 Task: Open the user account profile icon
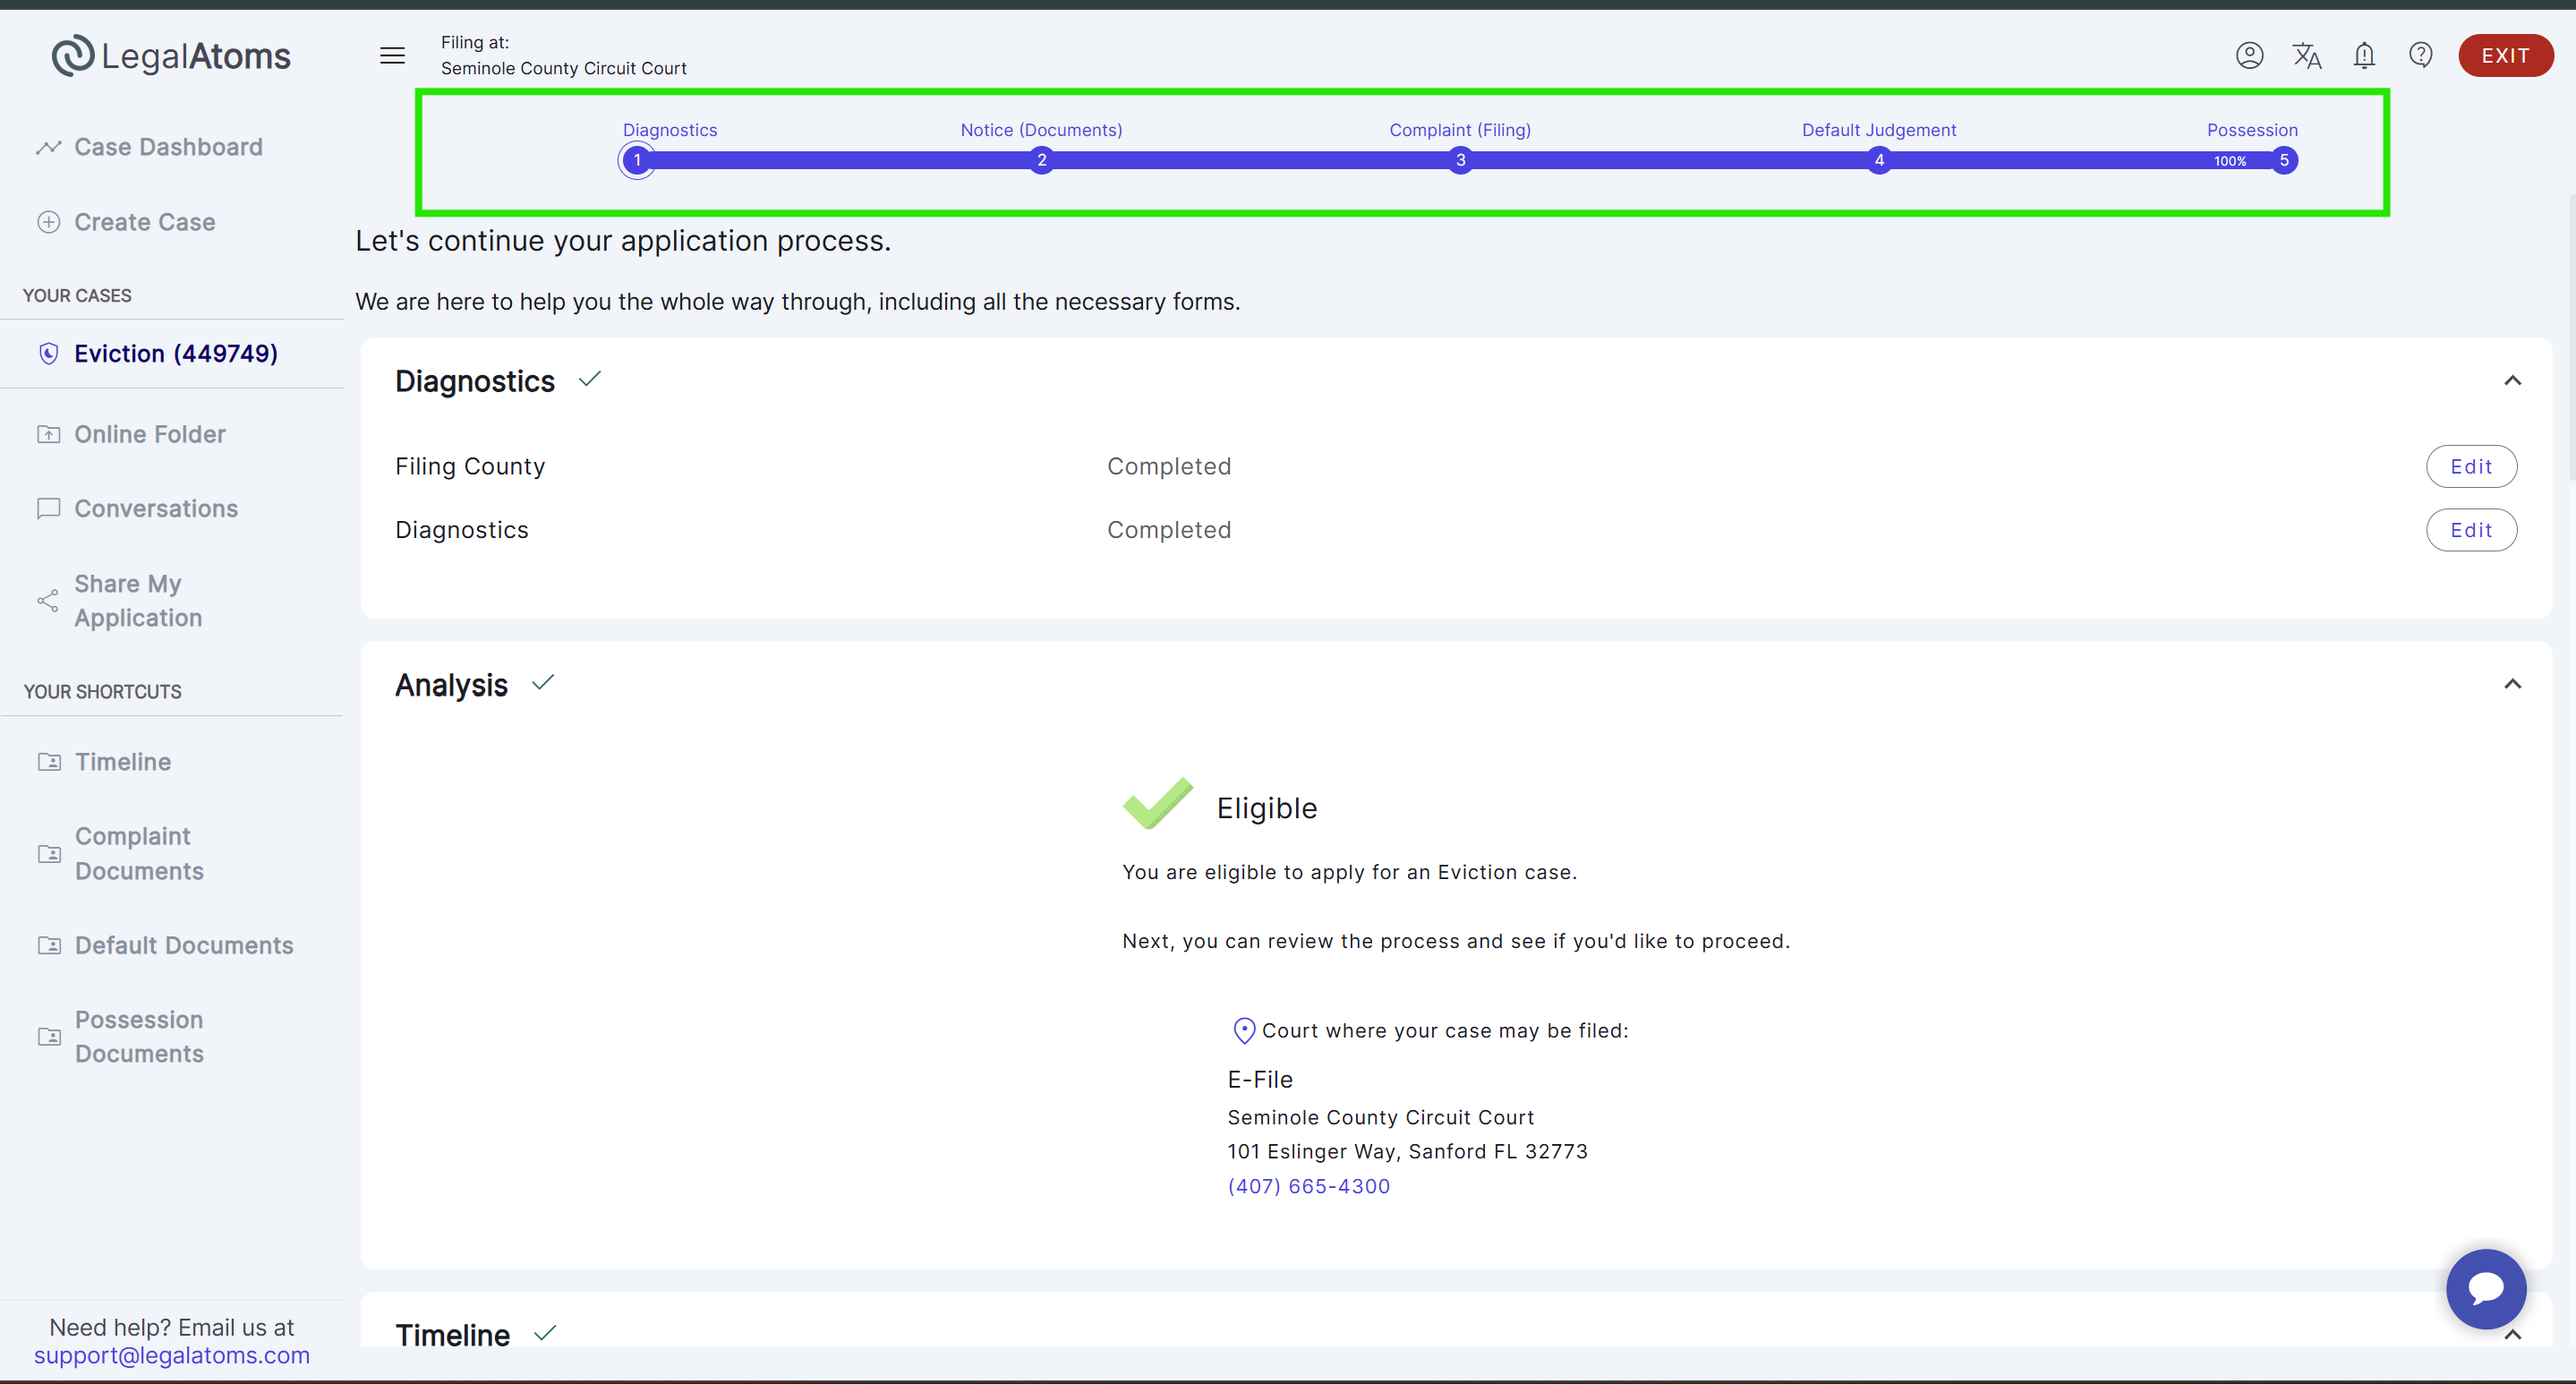tap(2249, 56)
